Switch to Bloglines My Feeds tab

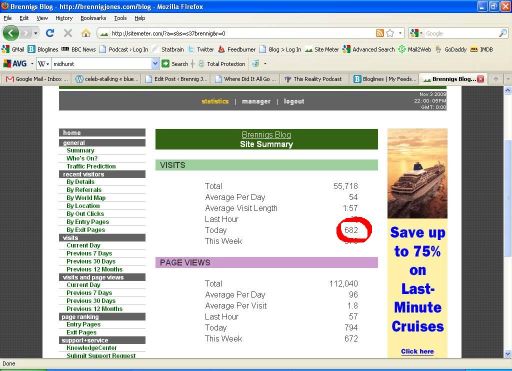click(384, 79)
